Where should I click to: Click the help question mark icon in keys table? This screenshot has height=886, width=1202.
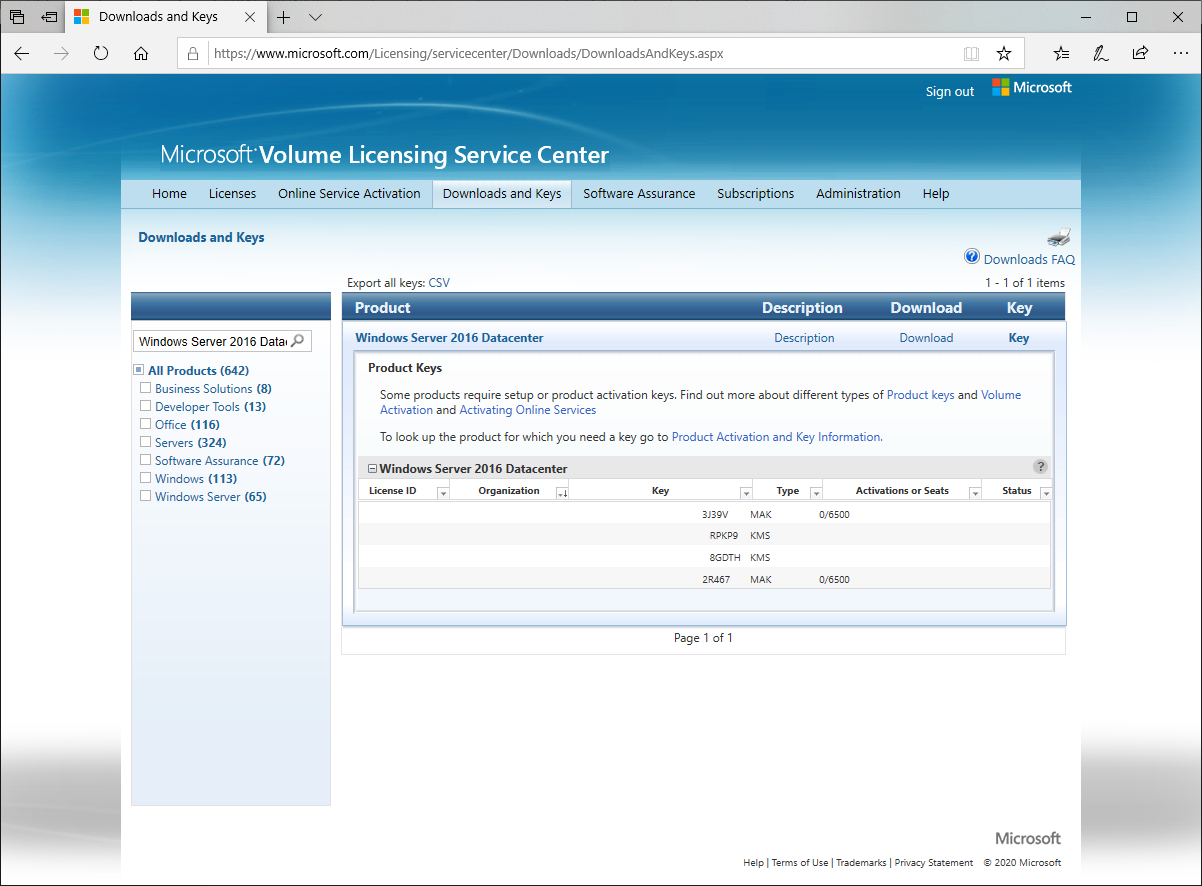pos(1040,467)
